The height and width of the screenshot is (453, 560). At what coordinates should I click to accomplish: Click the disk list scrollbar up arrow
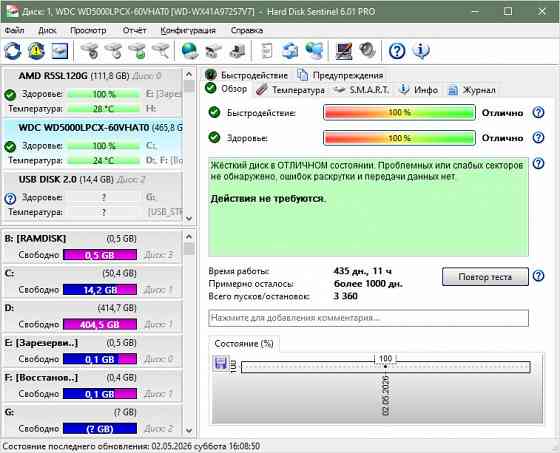[x=189, y=75]
